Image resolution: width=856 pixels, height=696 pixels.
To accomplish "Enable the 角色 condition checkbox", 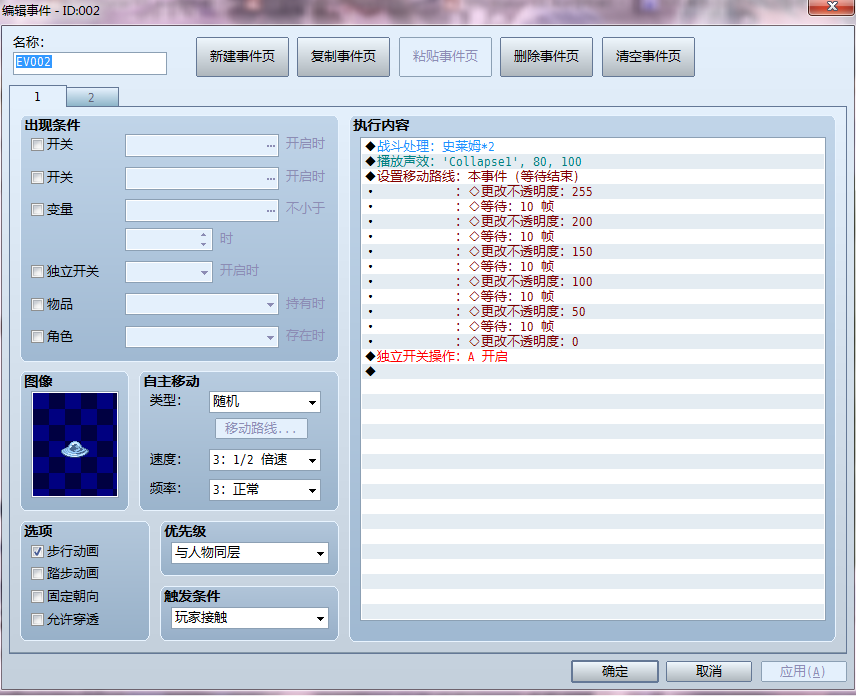I will (x=37, y=336).
